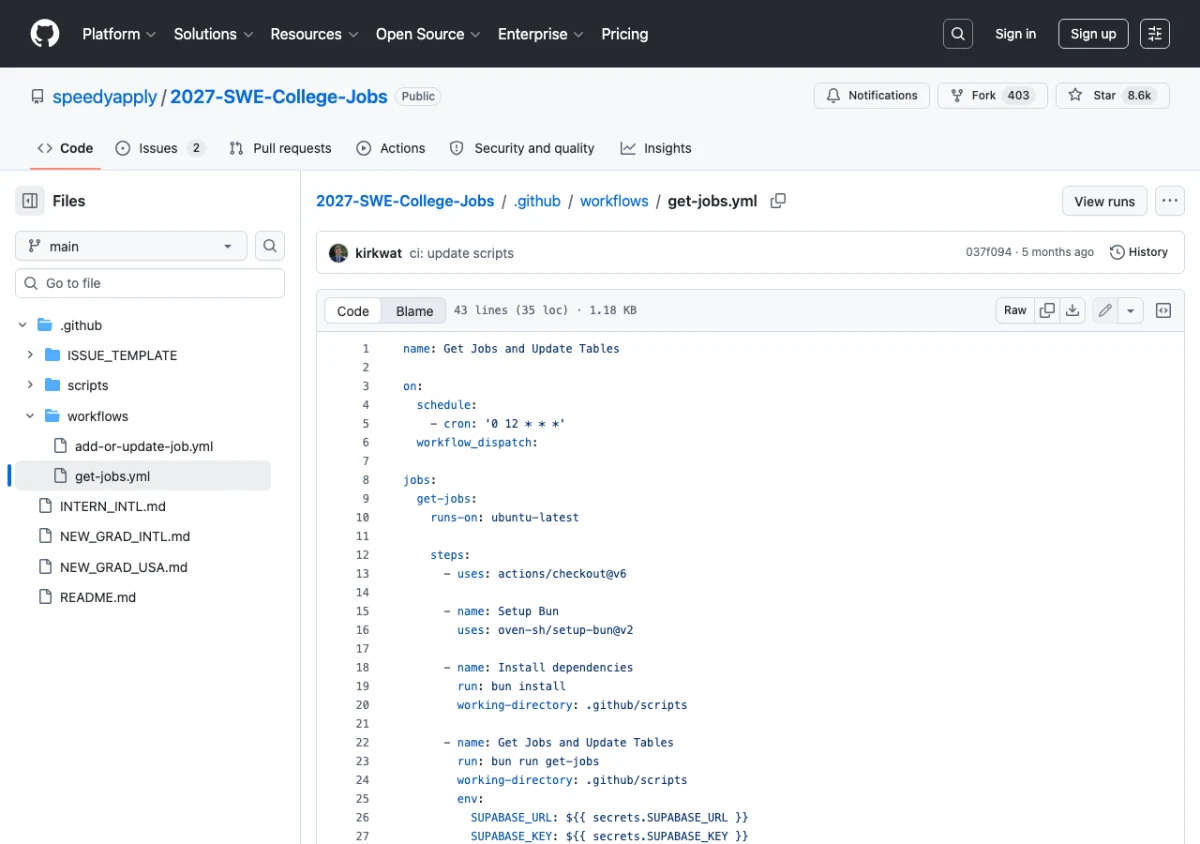Screen dimensions: 1200x844
Task: Open the 'ci: update scripts' commit message
Action: (461, 253)
